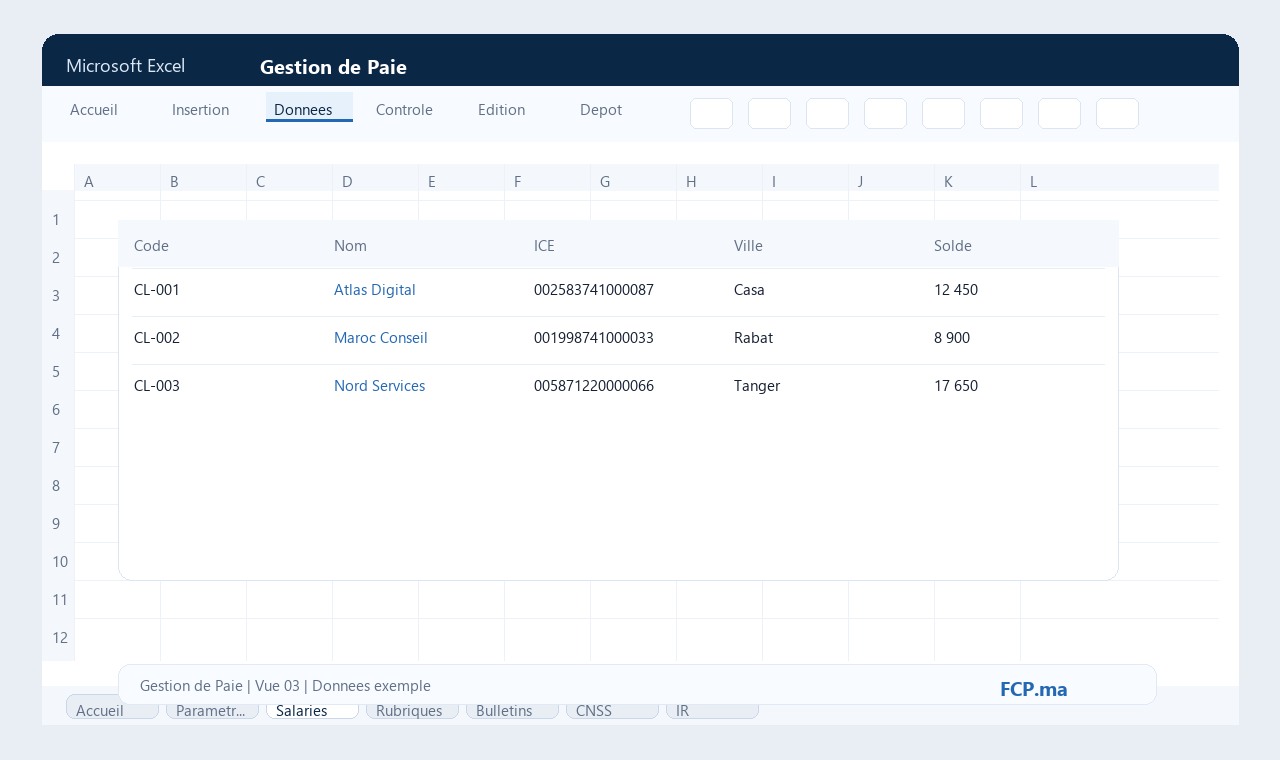The image size is (1280, 760).
Task: Open the Controle ribbon tab
Action: click(404, 110)
